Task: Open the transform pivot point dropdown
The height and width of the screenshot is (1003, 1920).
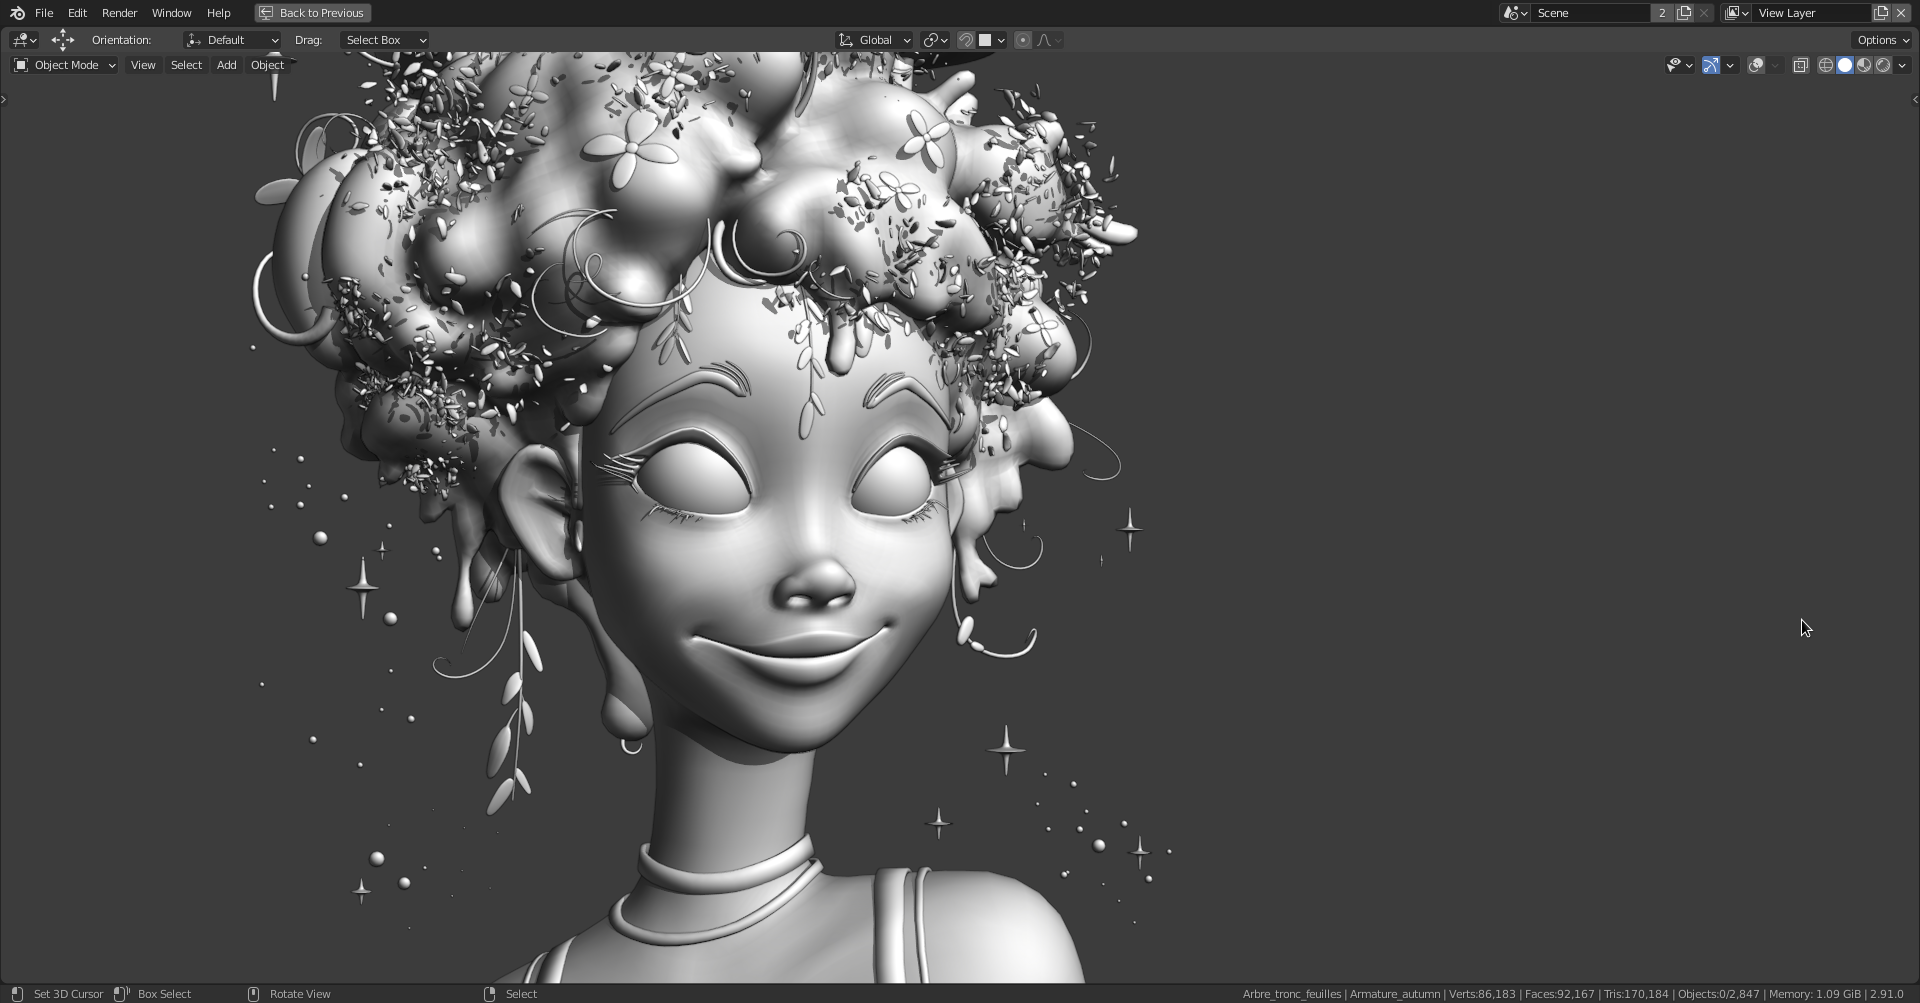Action: 935,40
